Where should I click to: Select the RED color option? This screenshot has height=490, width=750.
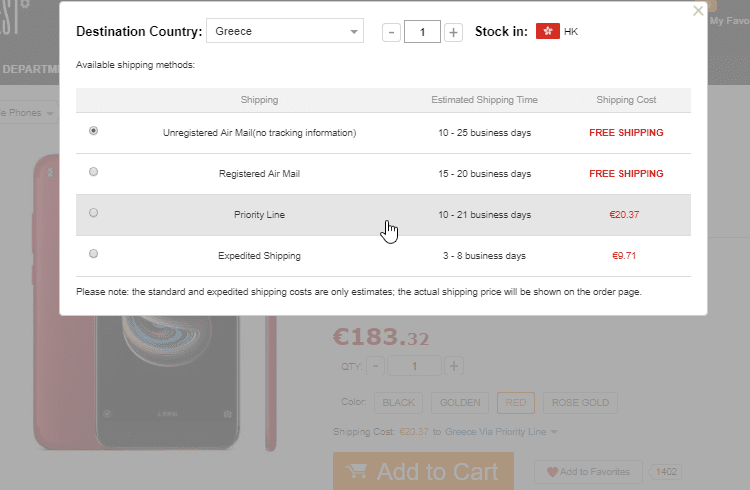[516, 403]
